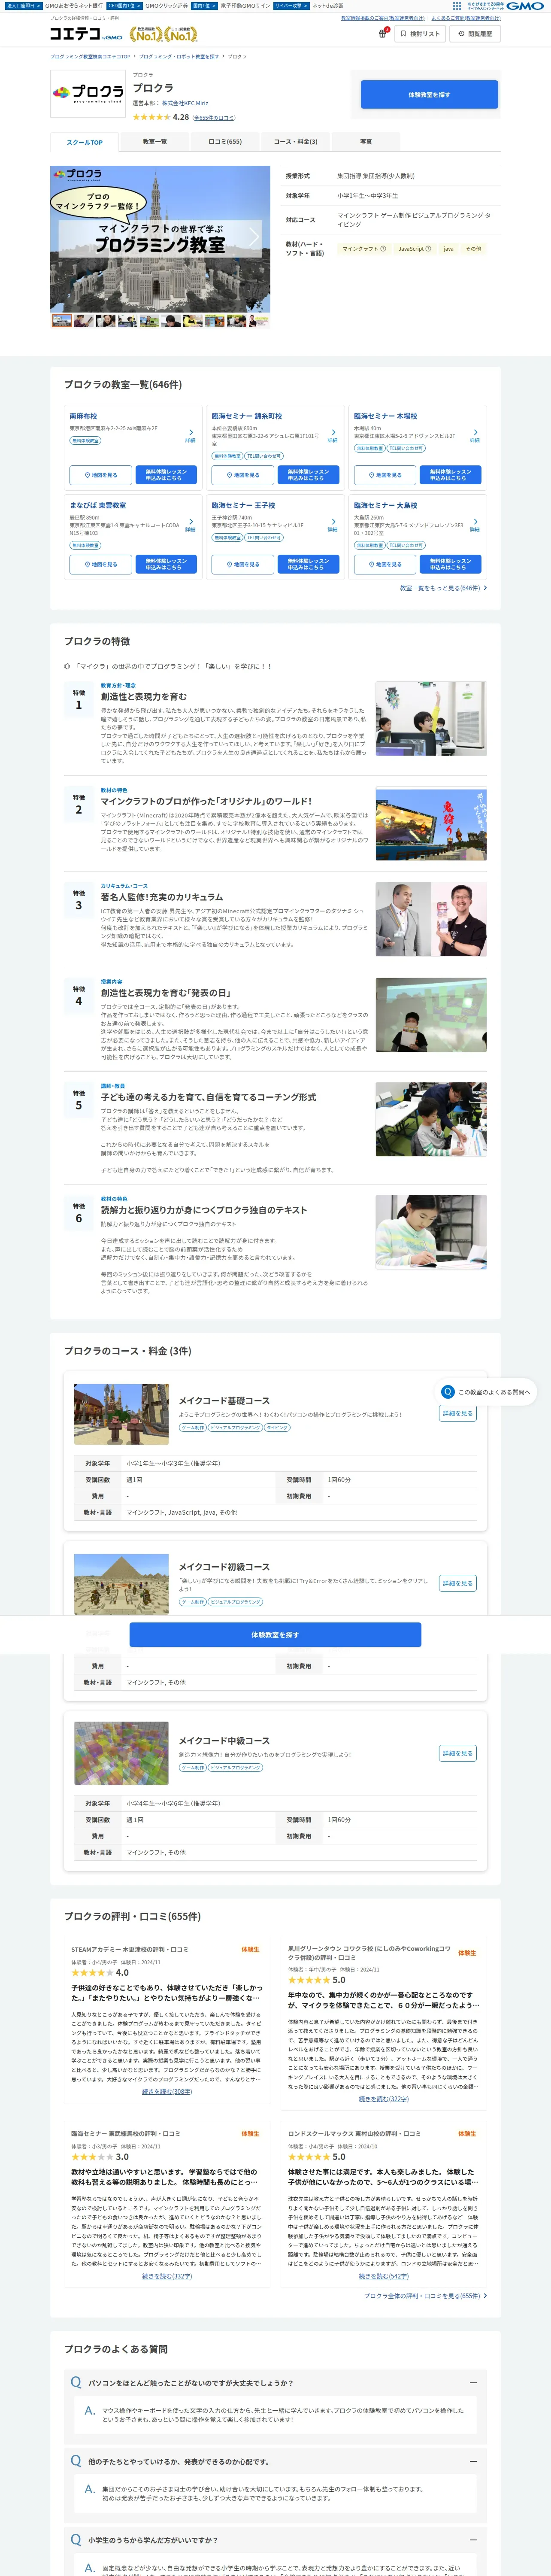
Task: Click 詳細を見る for メイクコード初級コース
Action: [458, 1583]
